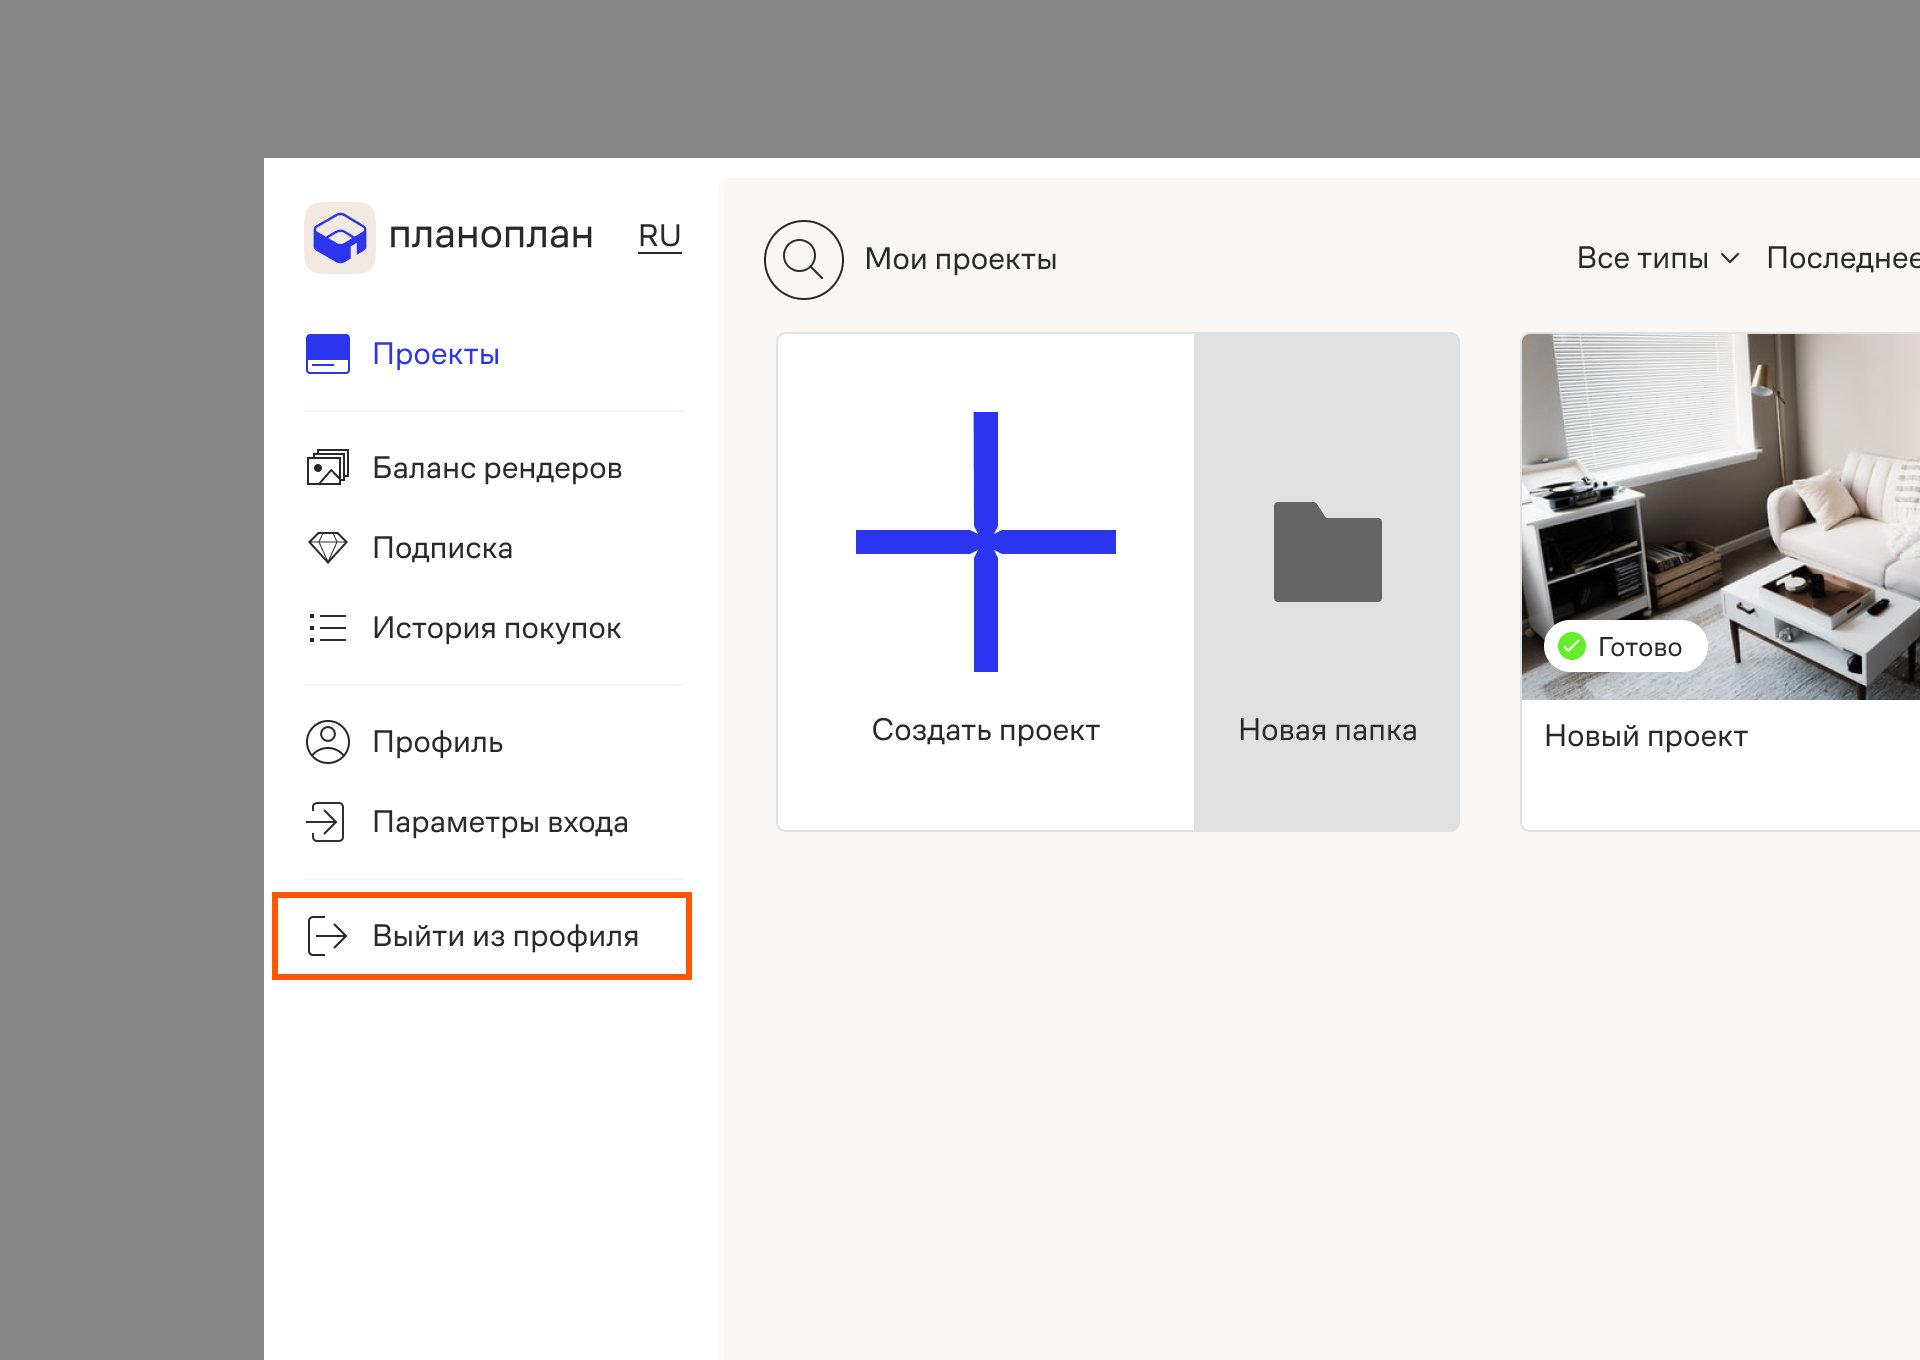Switch language via RU link
The width and height of the screenshot is (1920, 1360).
(659, 236)
